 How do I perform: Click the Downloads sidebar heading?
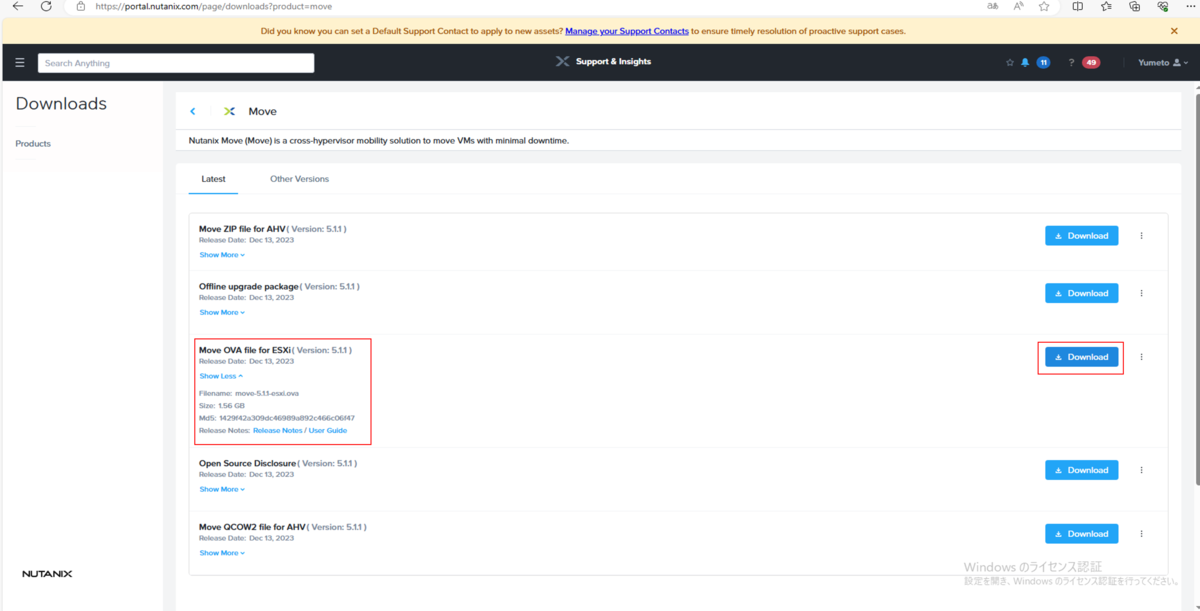click(x=61, y=104)
